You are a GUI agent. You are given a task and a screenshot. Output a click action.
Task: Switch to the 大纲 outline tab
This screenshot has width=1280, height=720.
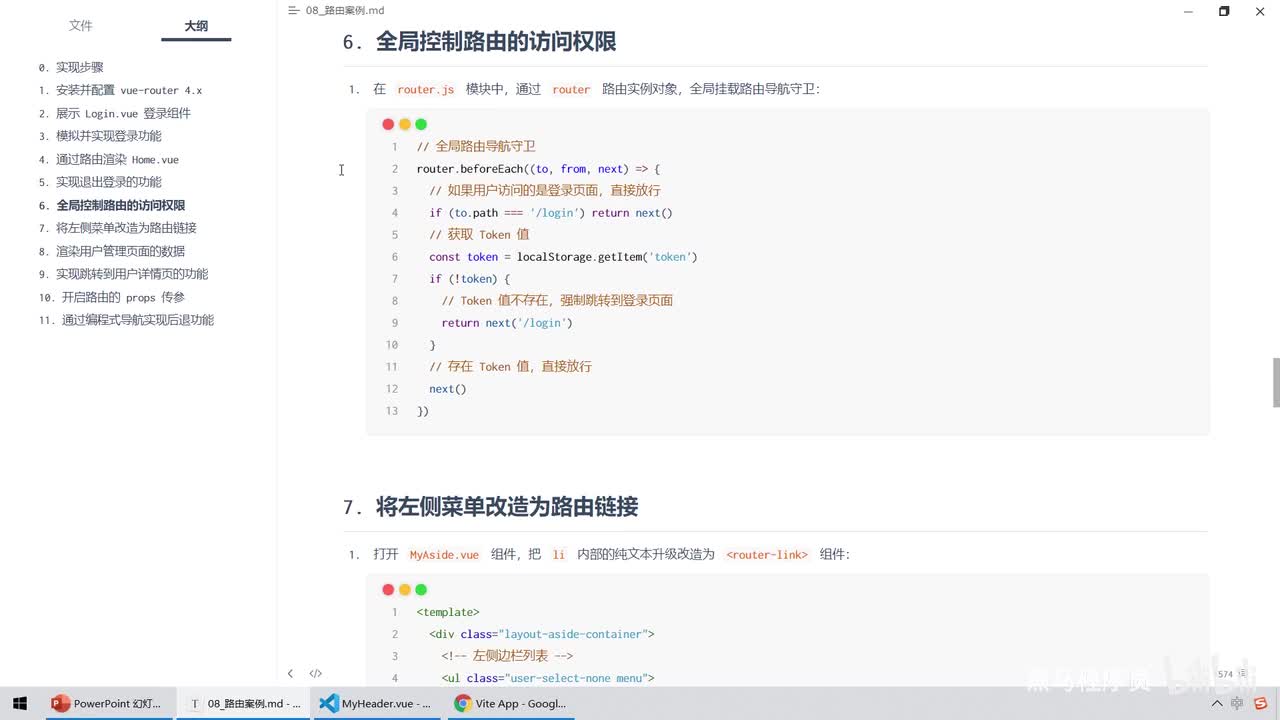[196, 26]
